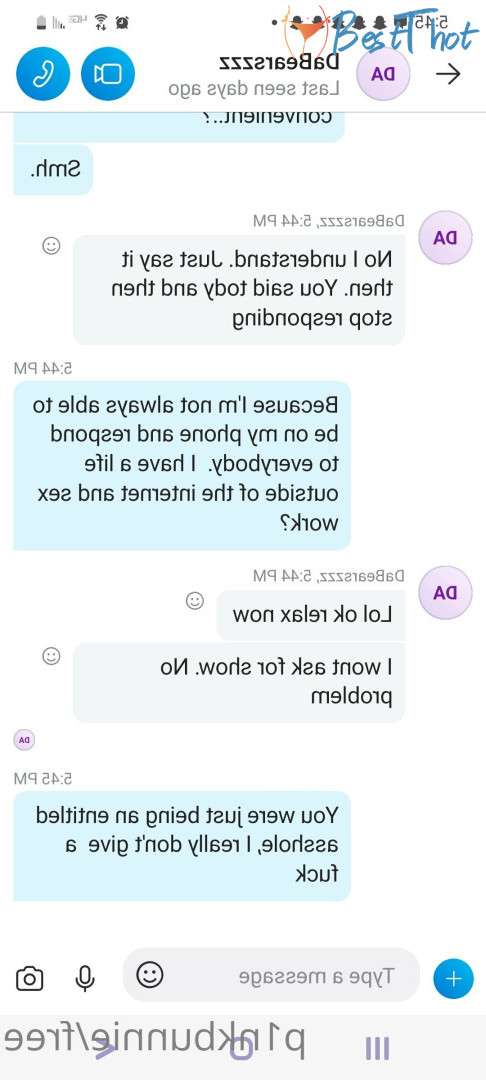486x1080 pixels.
Task: Tap the blue plus add button
Action: [454, 978]
